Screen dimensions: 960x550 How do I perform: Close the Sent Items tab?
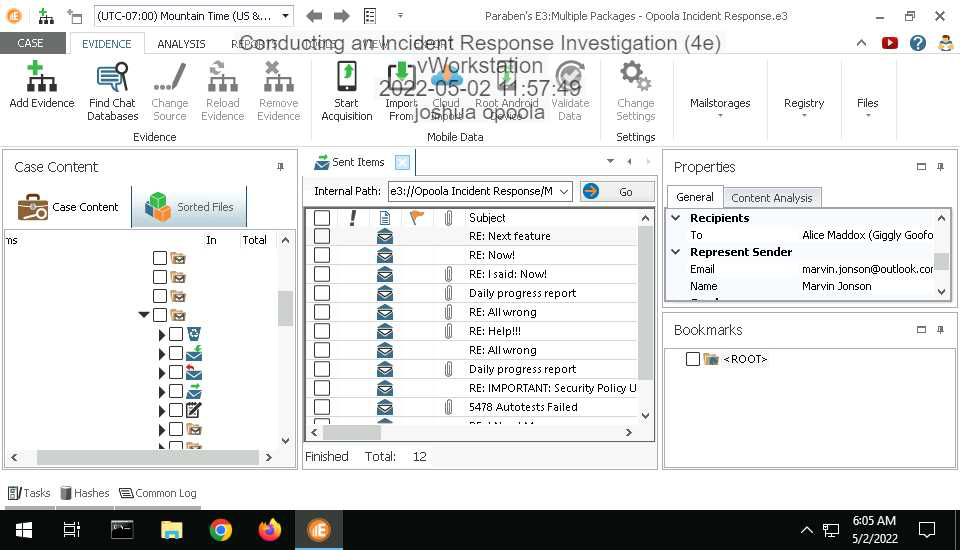[402, 162]
